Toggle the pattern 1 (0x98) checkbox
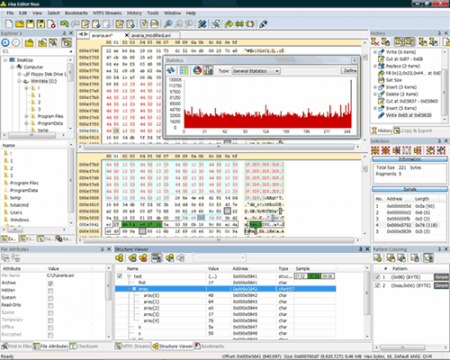 point(377,277)
